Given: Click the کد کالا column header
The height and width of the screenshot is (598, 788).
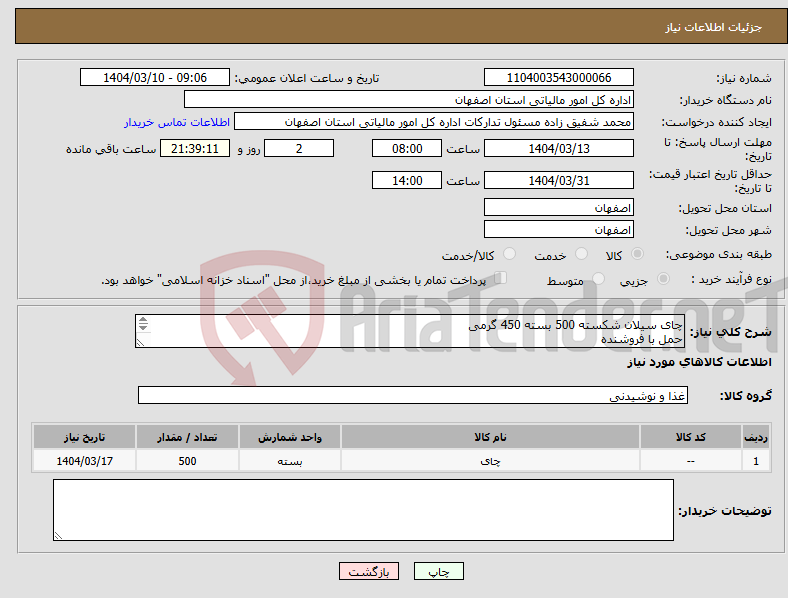Looking at the screenshot, I should tap(691, 437).
